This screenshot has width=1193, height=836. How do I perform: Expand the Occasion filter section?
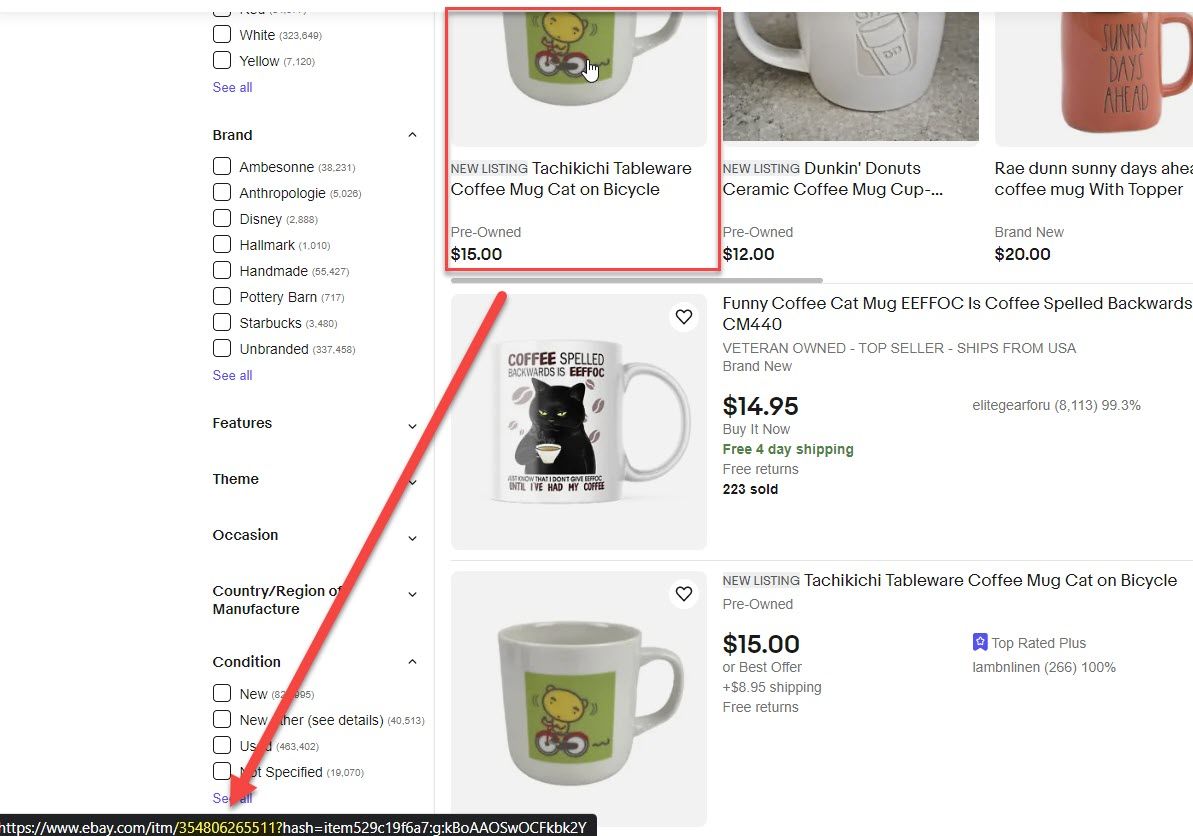point(412,538)
